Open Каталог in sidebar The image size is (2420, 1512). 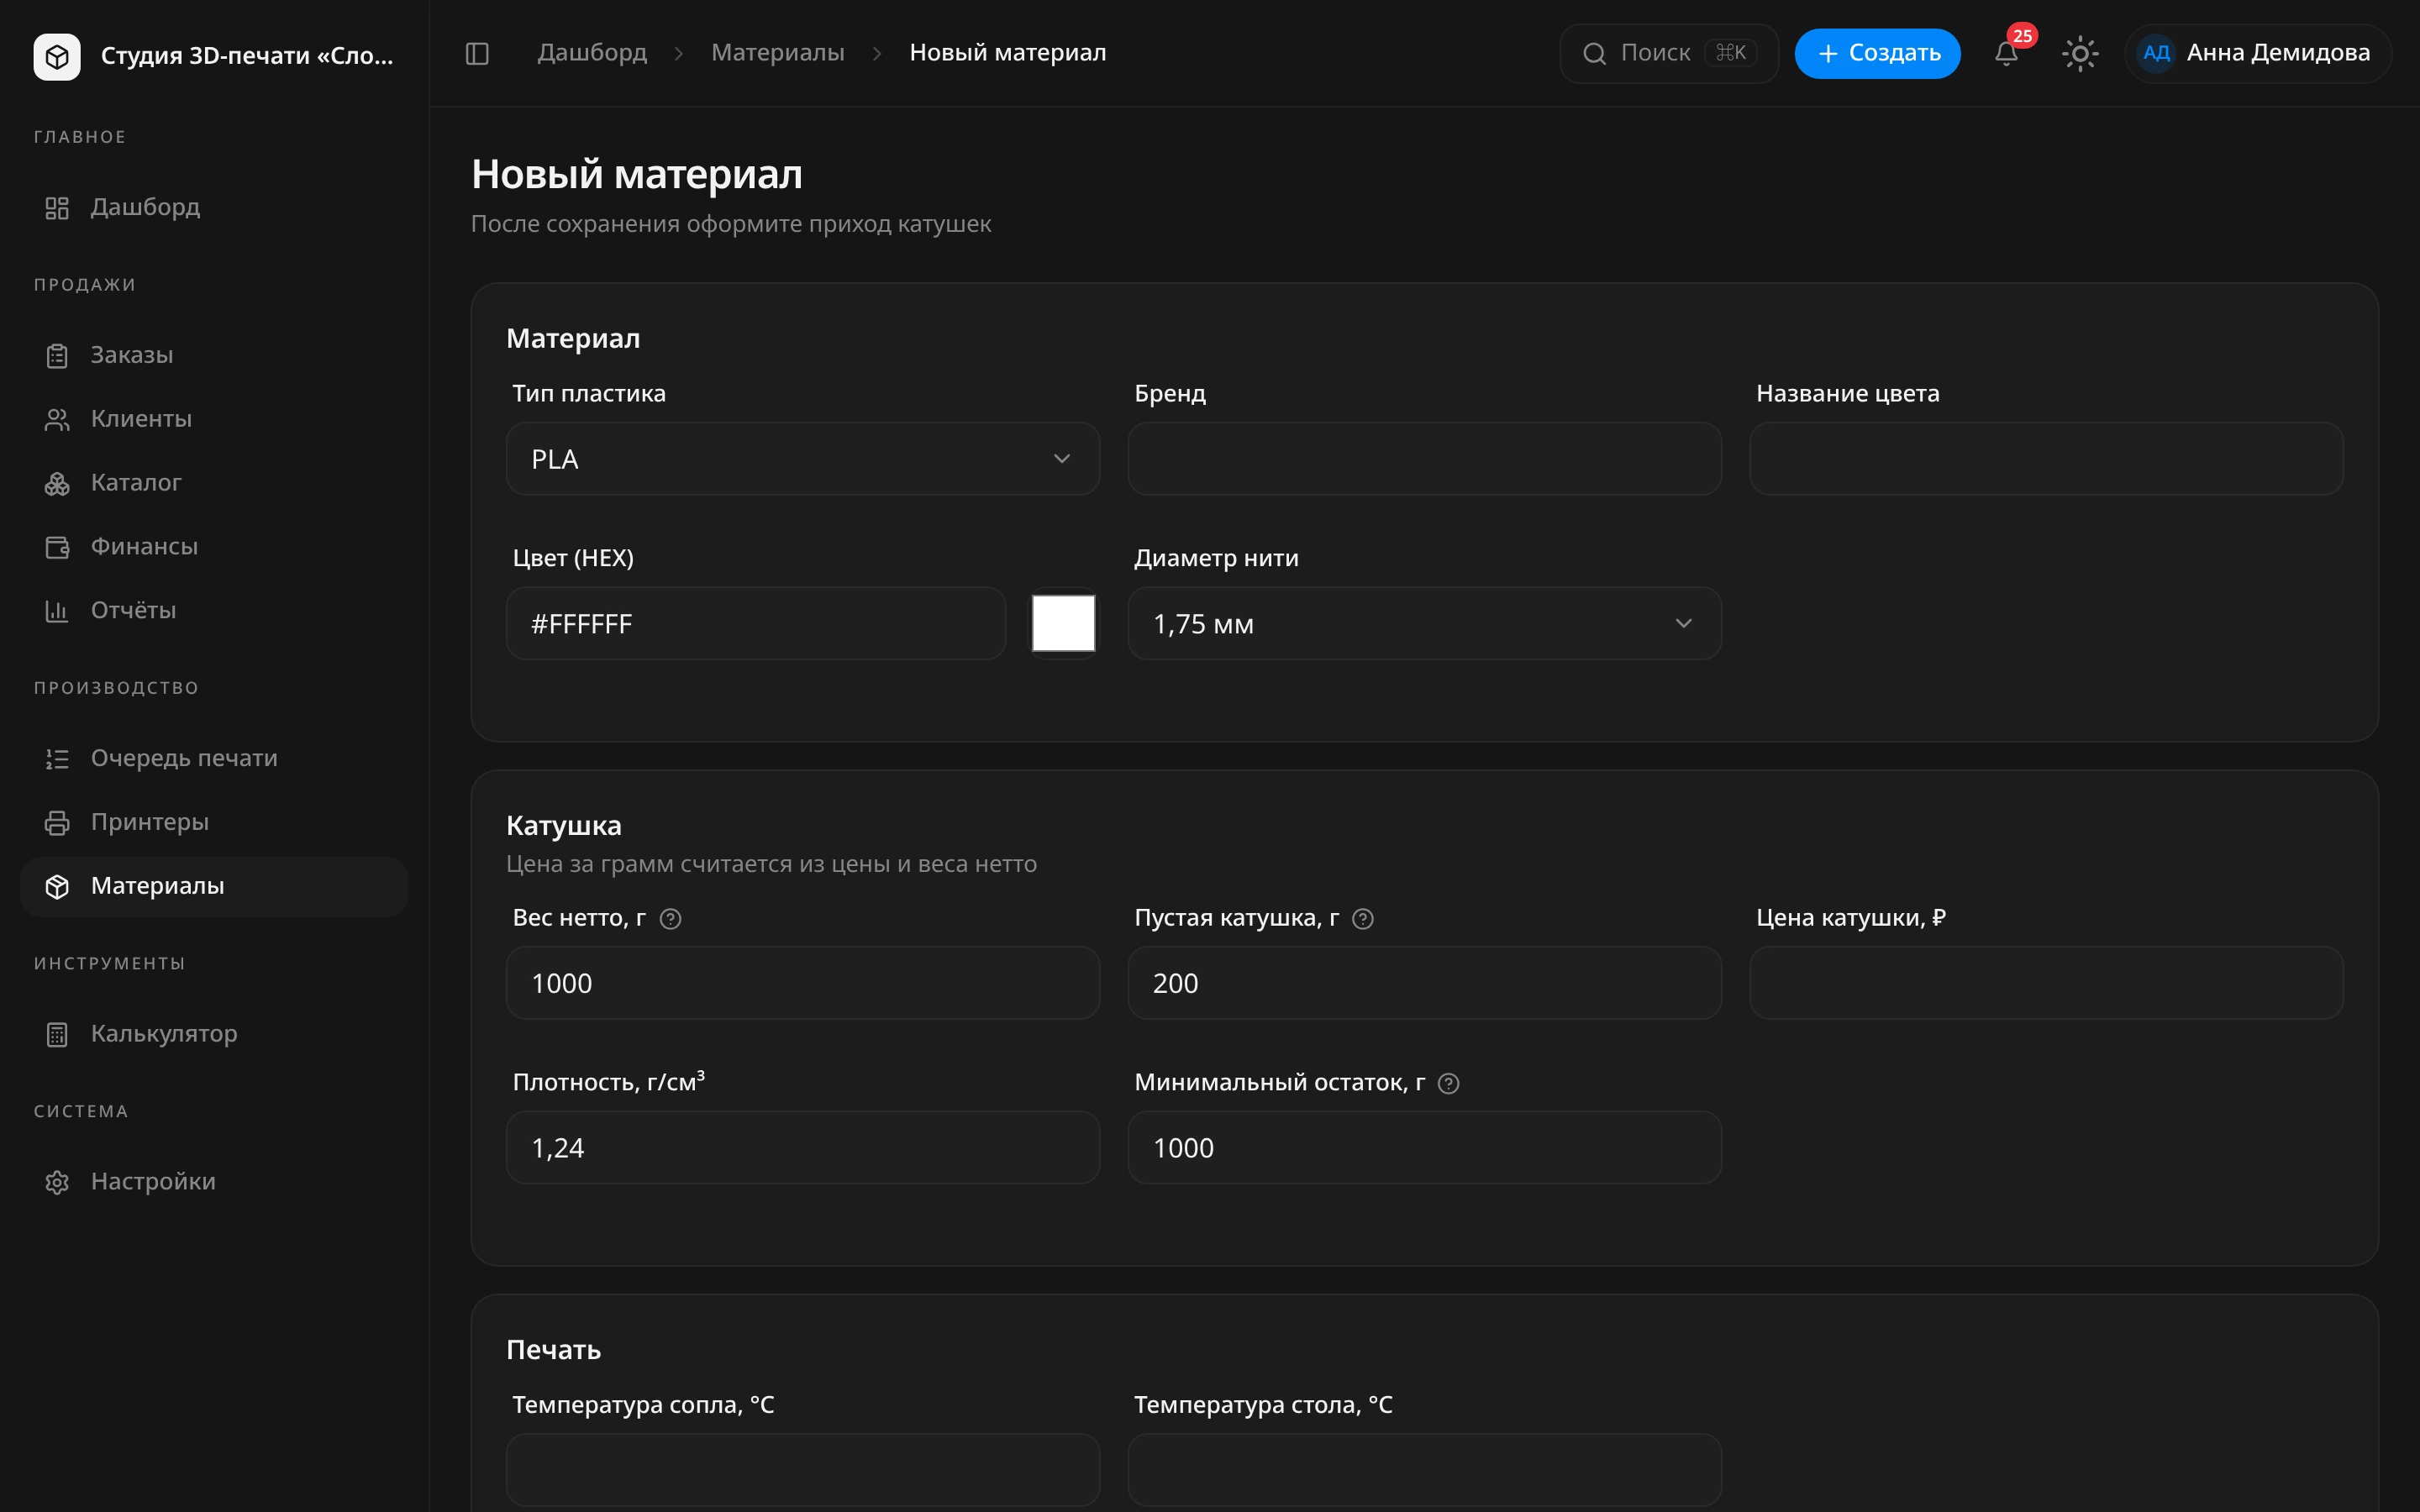[214, 483]
